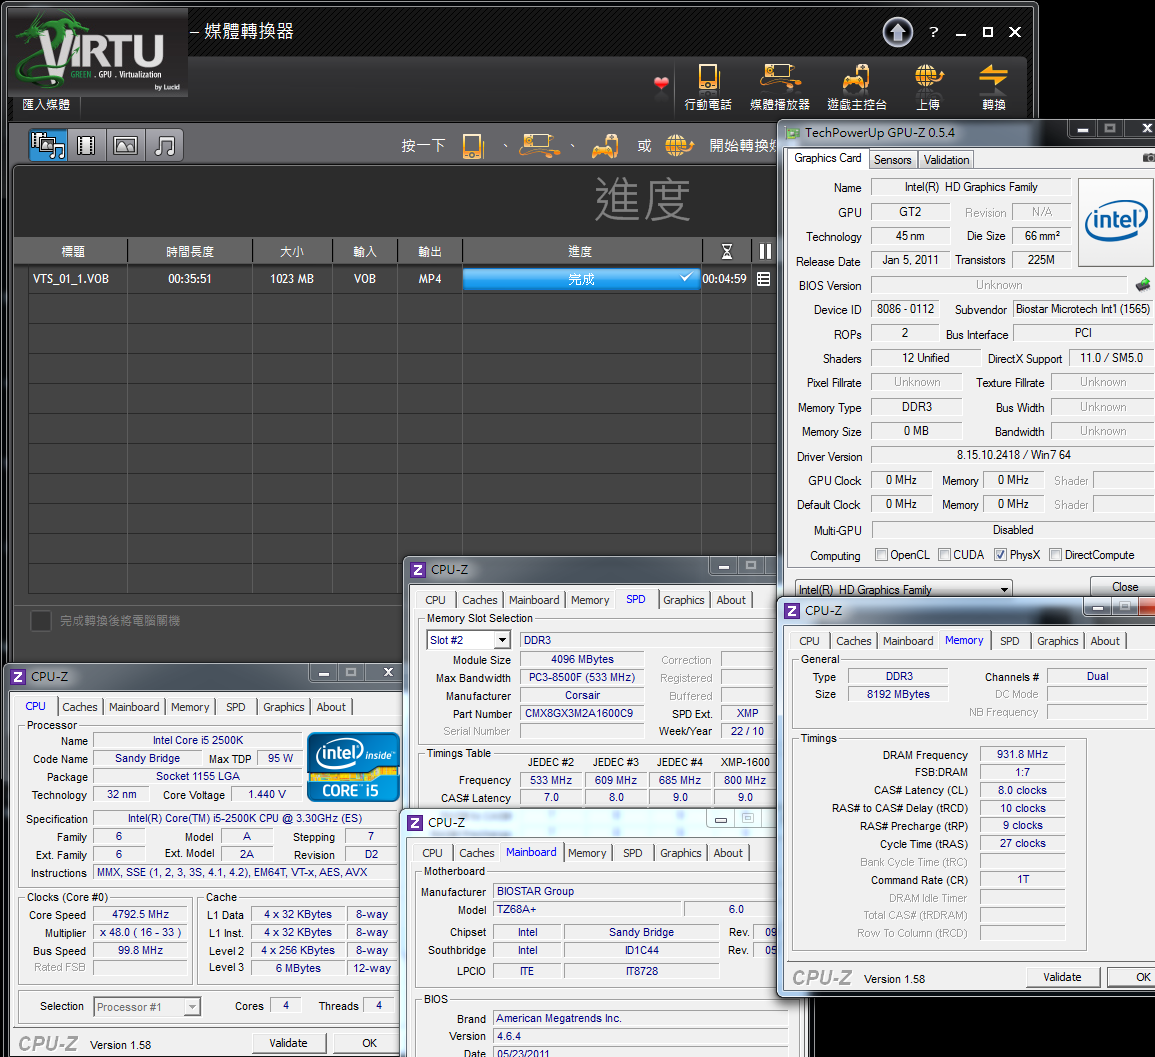Open Graphics tab in the CPU-Z SPD window
Viewport: 1155px width, 1057px height.
684,600
